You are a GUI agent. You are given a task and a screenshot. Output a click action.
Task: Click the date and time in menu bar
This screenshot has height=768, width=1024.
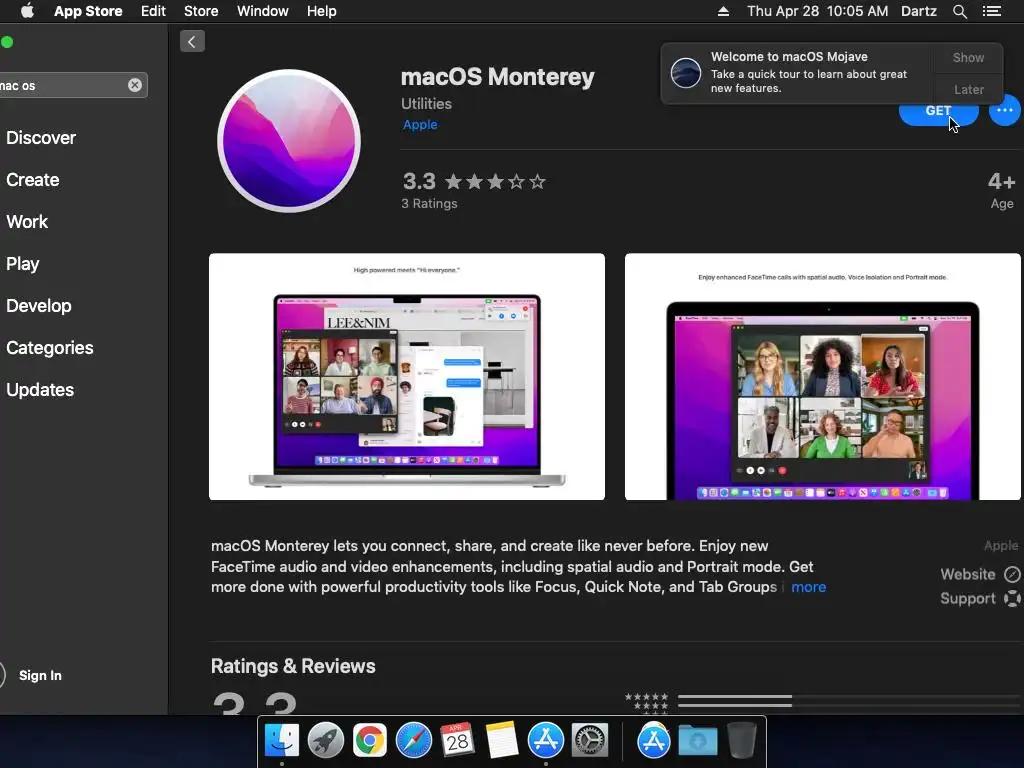click(818, 11)
